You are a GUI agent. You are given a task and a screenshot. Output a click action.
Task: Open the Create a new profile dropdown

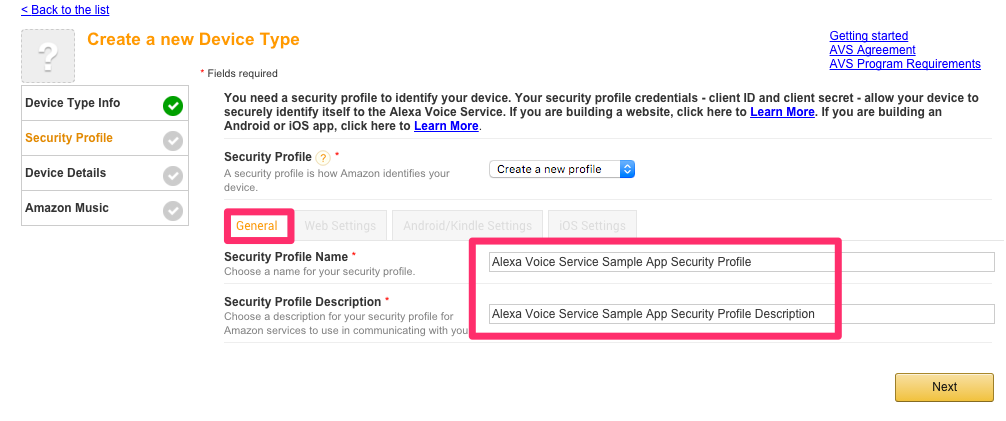(561, 169)
